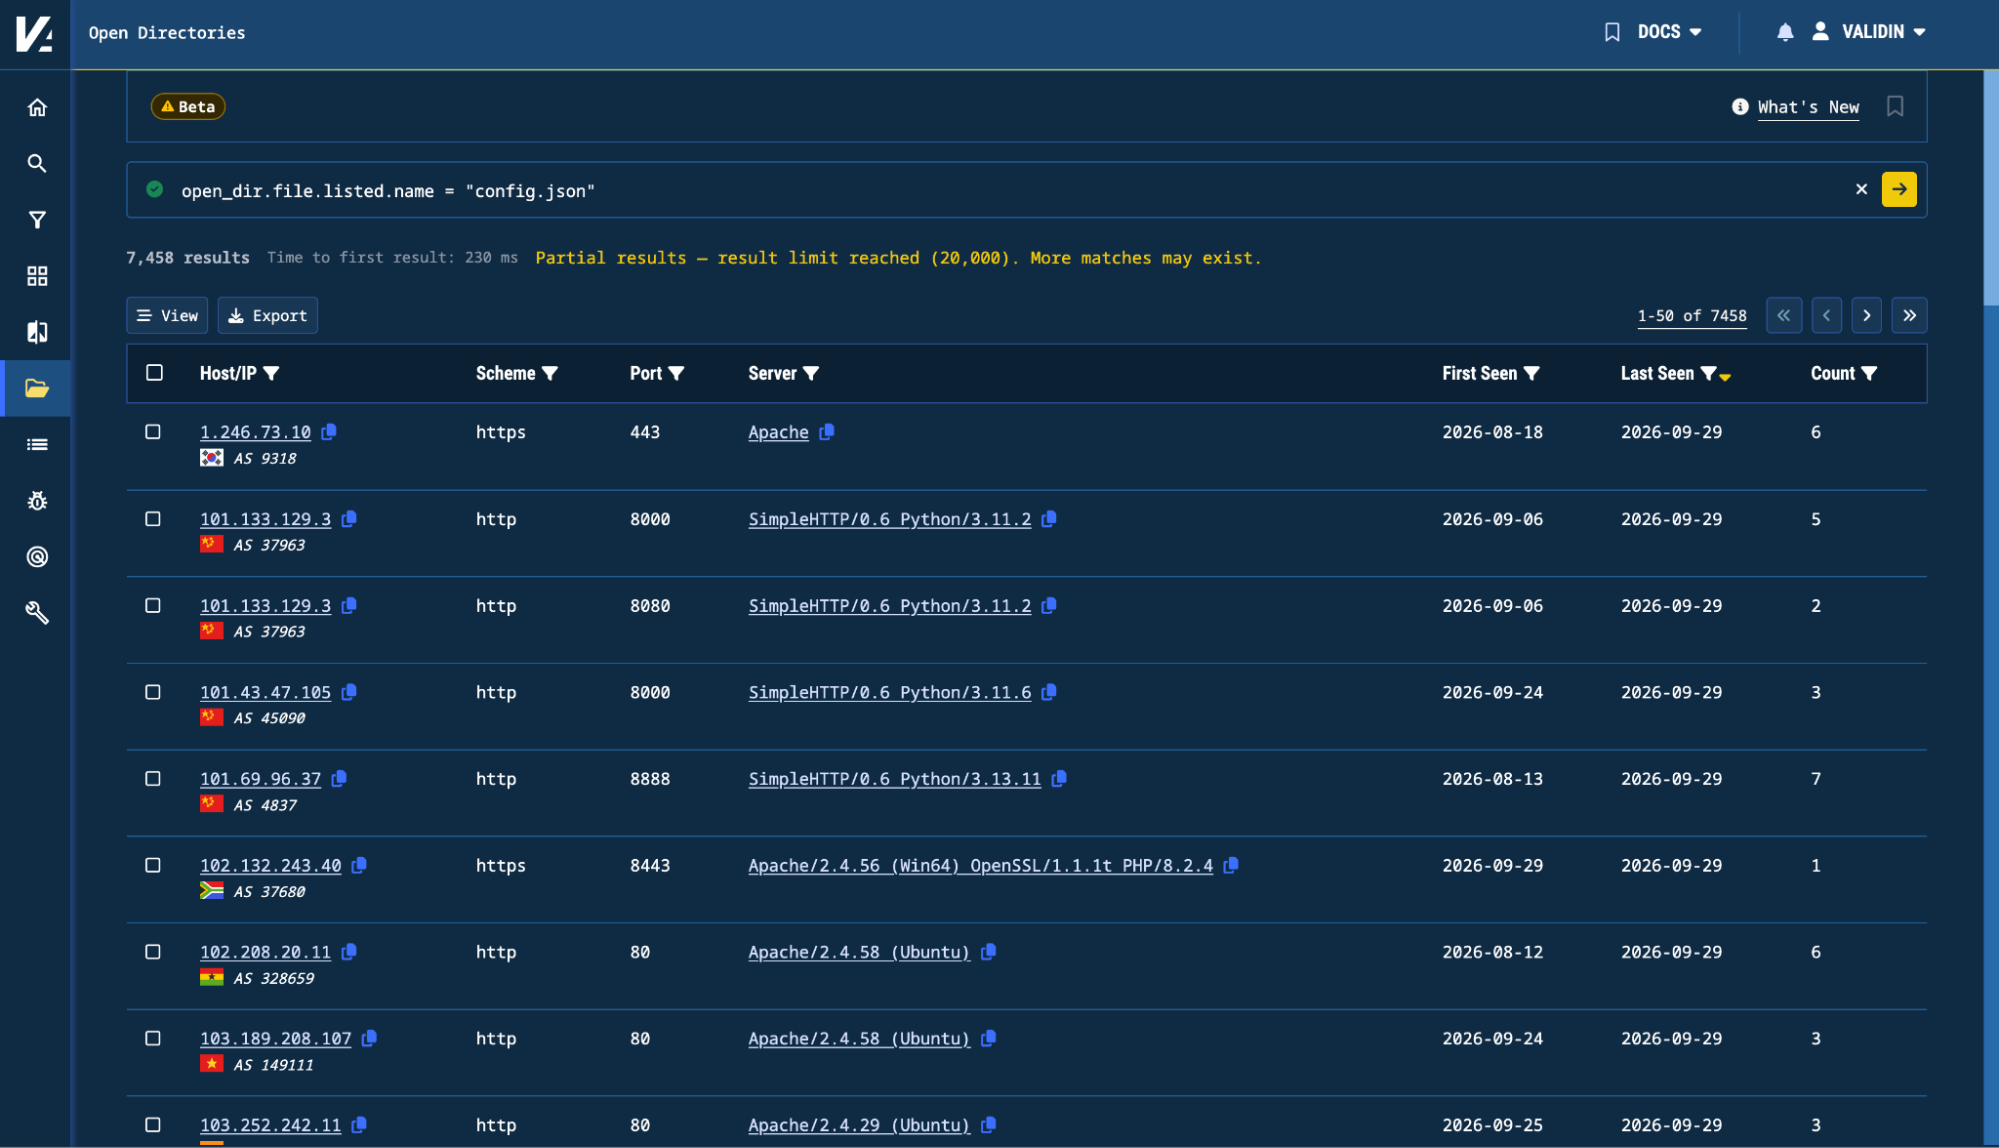Click "AS 9318" under 1.246.73.10
The image size is (1999, 1148).
tap(265, 459)
